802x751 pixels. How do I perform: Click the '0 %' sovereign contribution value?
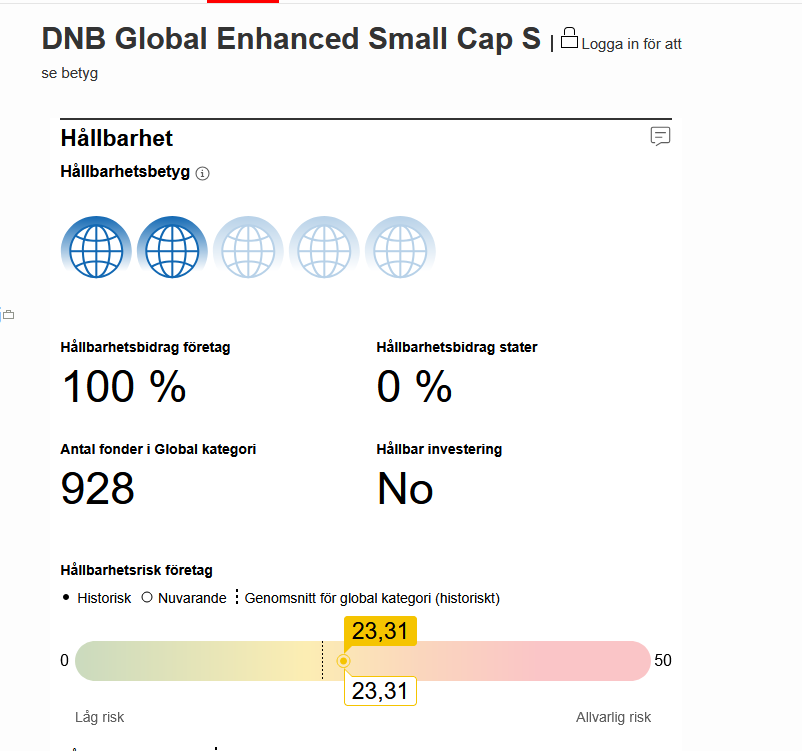click(x=414, y=387)
